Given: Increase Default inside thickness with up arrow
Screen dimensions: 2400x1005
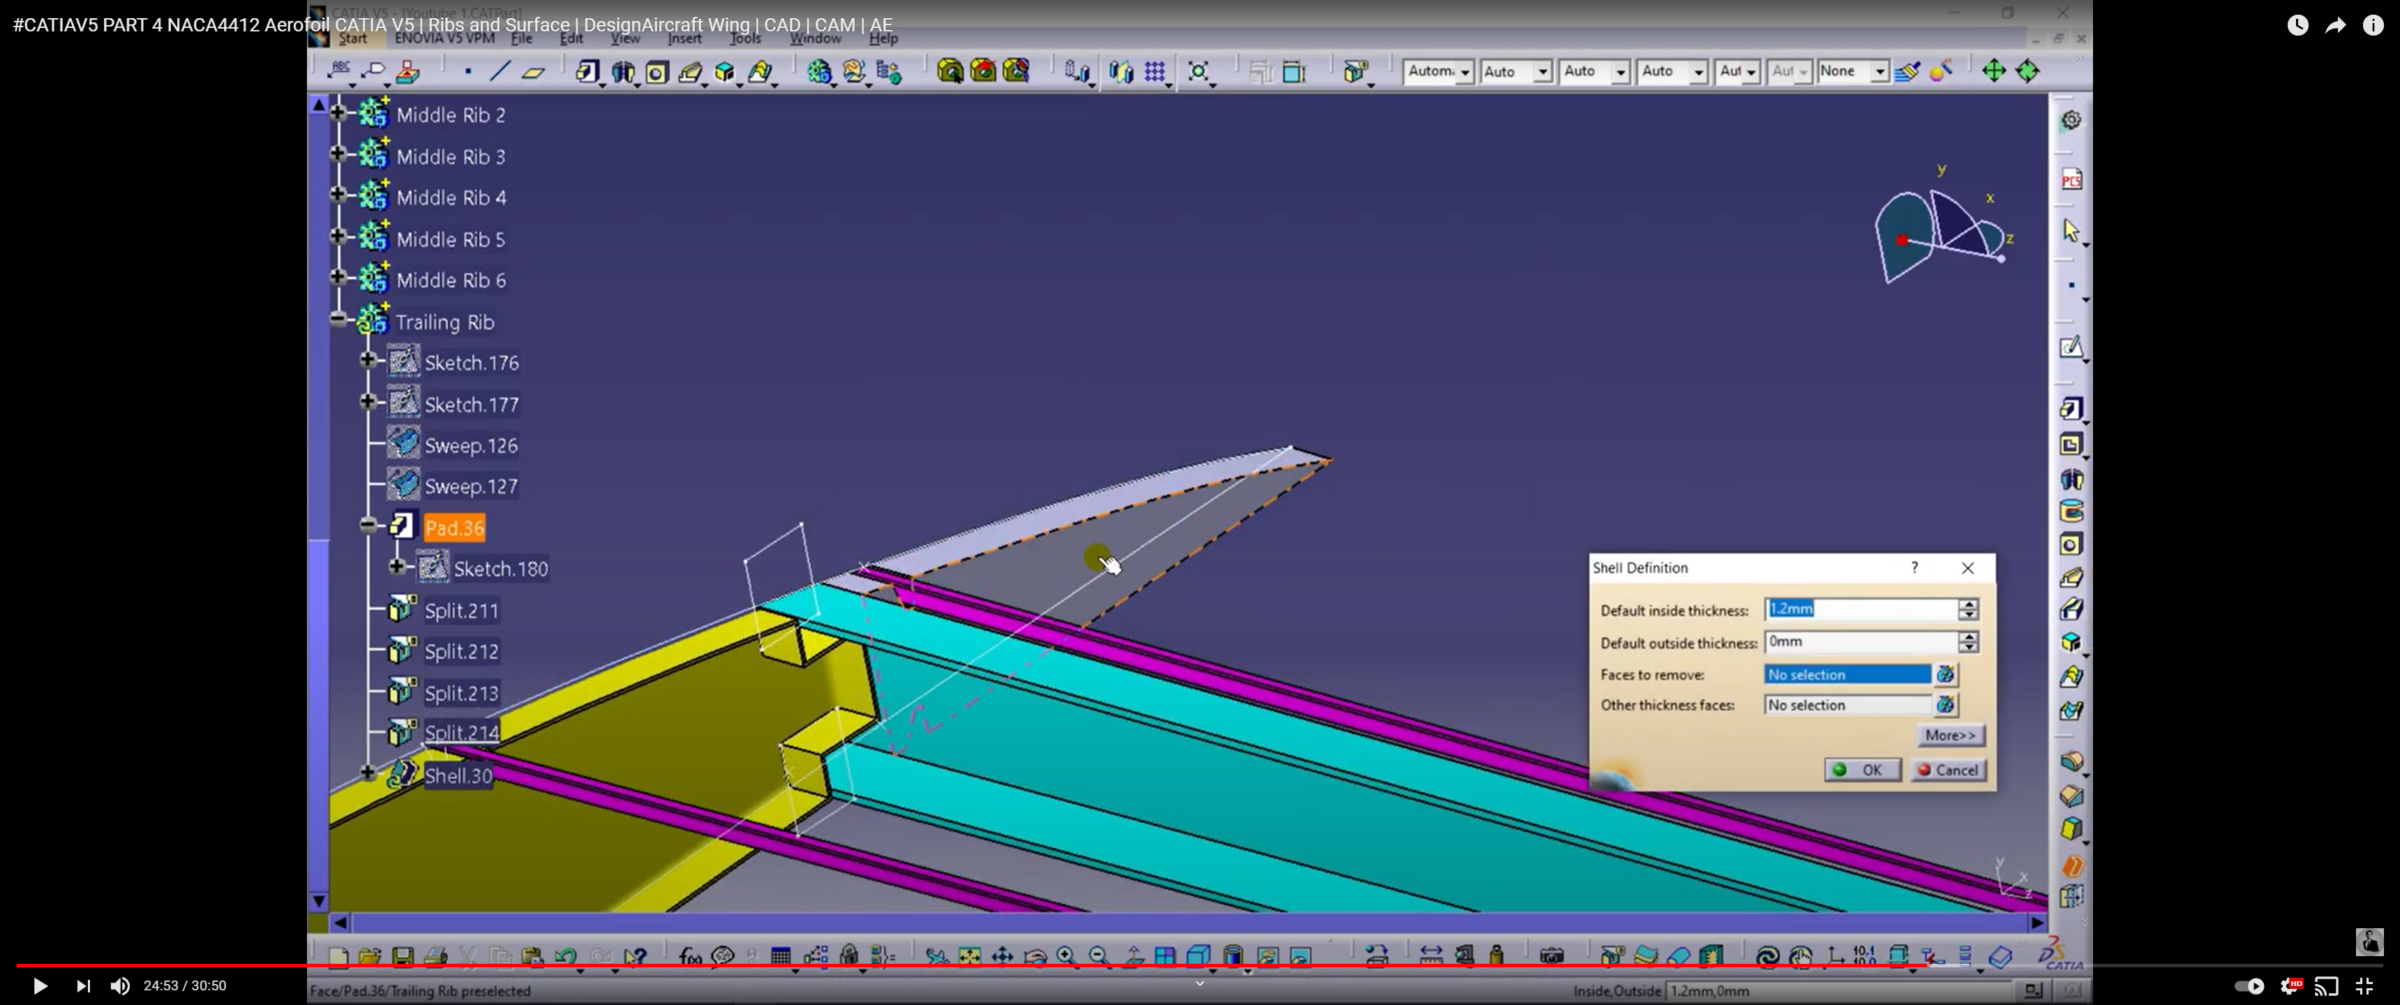Looking at the screenshot, I should [1968, 604].
